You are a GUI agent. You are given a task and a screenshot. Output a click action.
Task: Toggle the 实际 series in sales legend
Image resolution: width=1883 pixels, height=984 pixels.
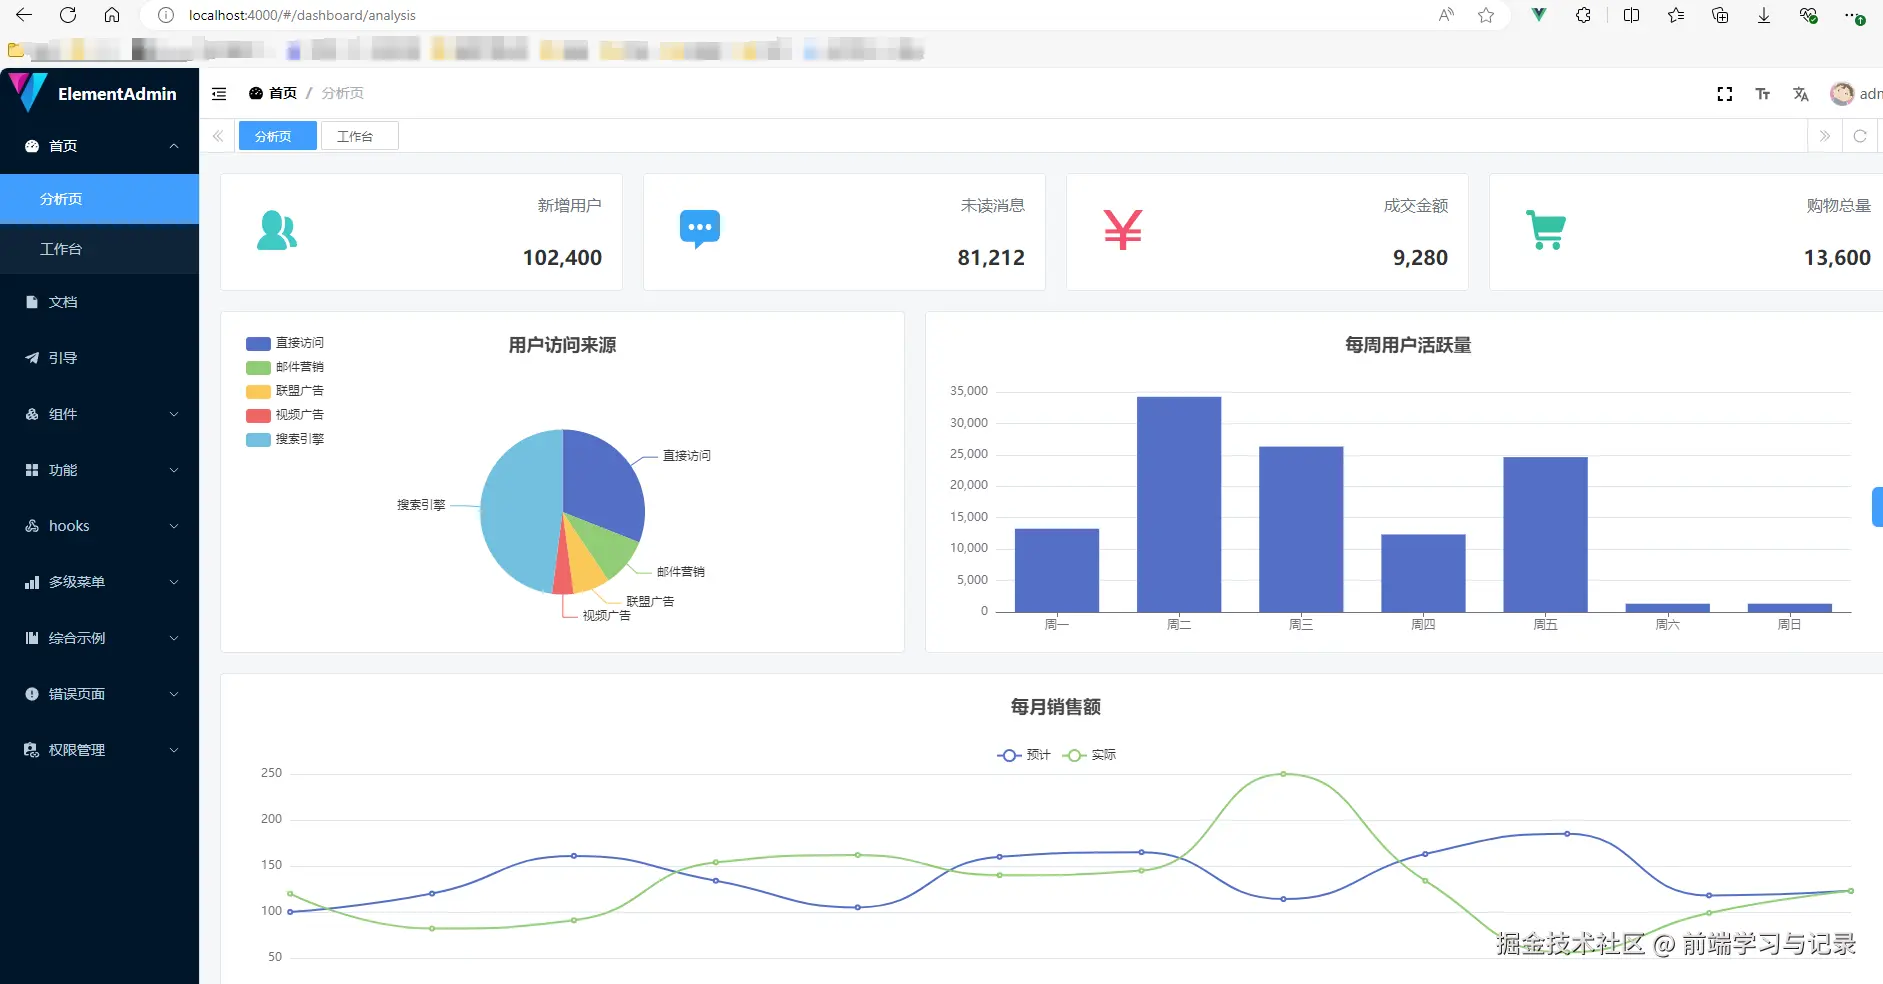click(x=1089, y=755)
